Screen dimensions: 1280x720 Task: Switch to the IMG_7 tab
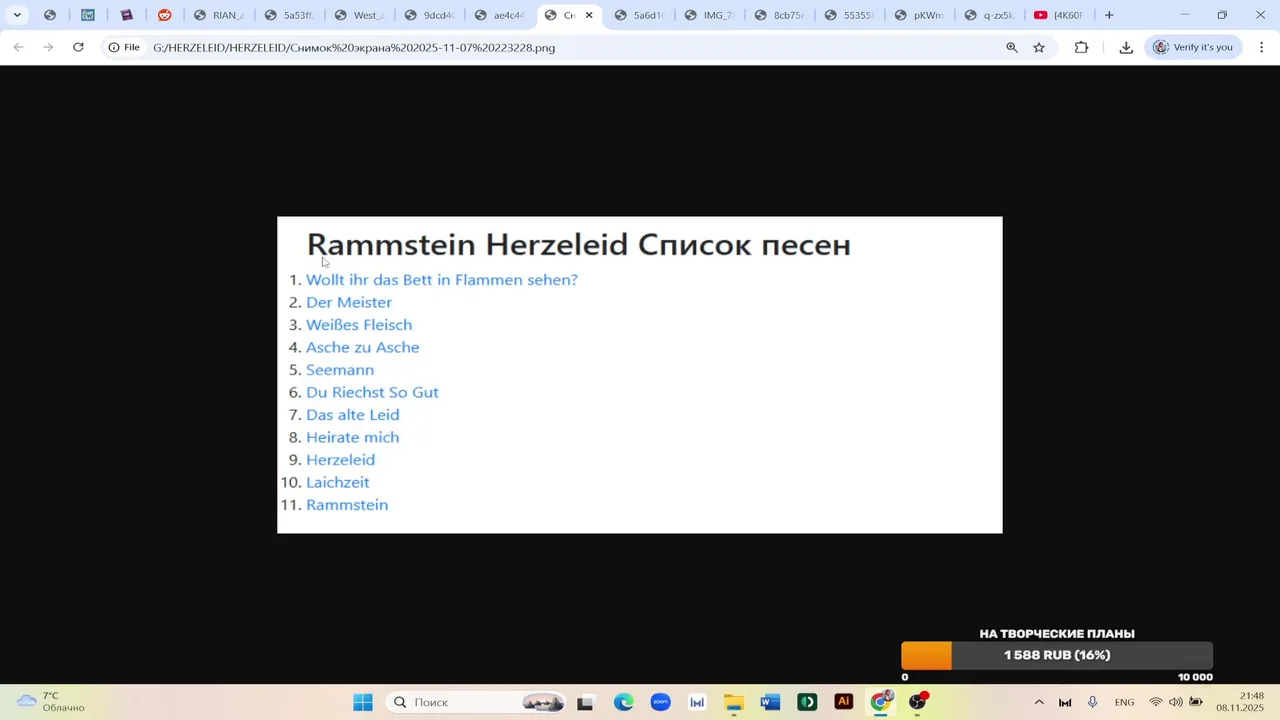pos(709,15)
